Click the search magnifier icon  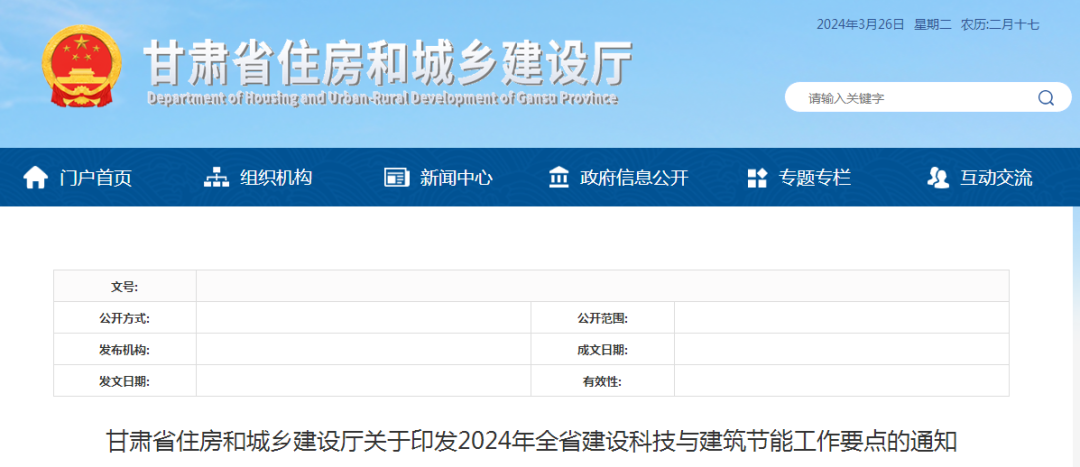tap(1046, 98)
